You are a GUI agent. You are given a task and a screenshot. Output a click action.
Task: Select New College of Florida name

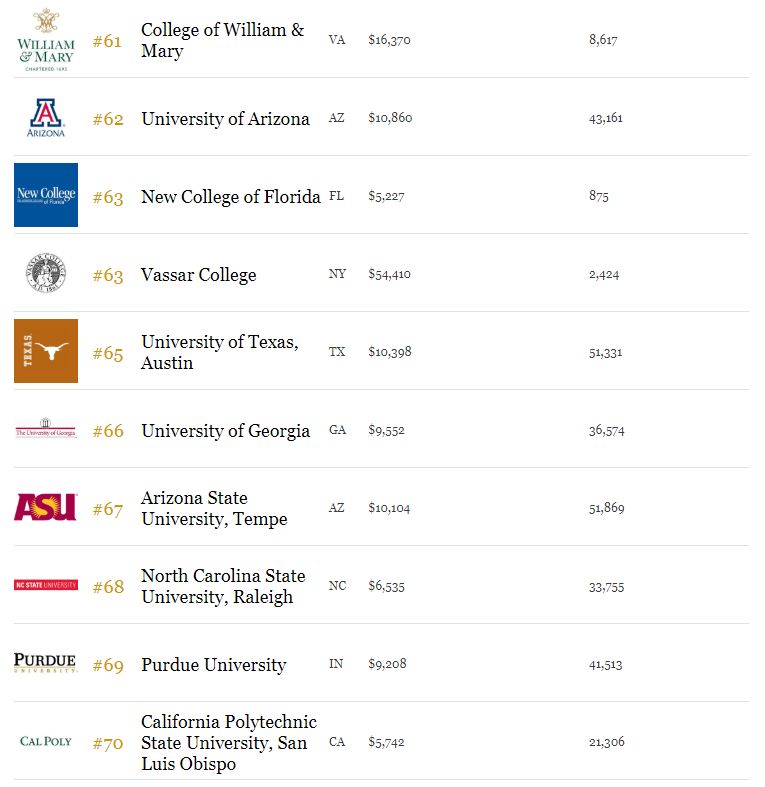click(x=230, y=197)
